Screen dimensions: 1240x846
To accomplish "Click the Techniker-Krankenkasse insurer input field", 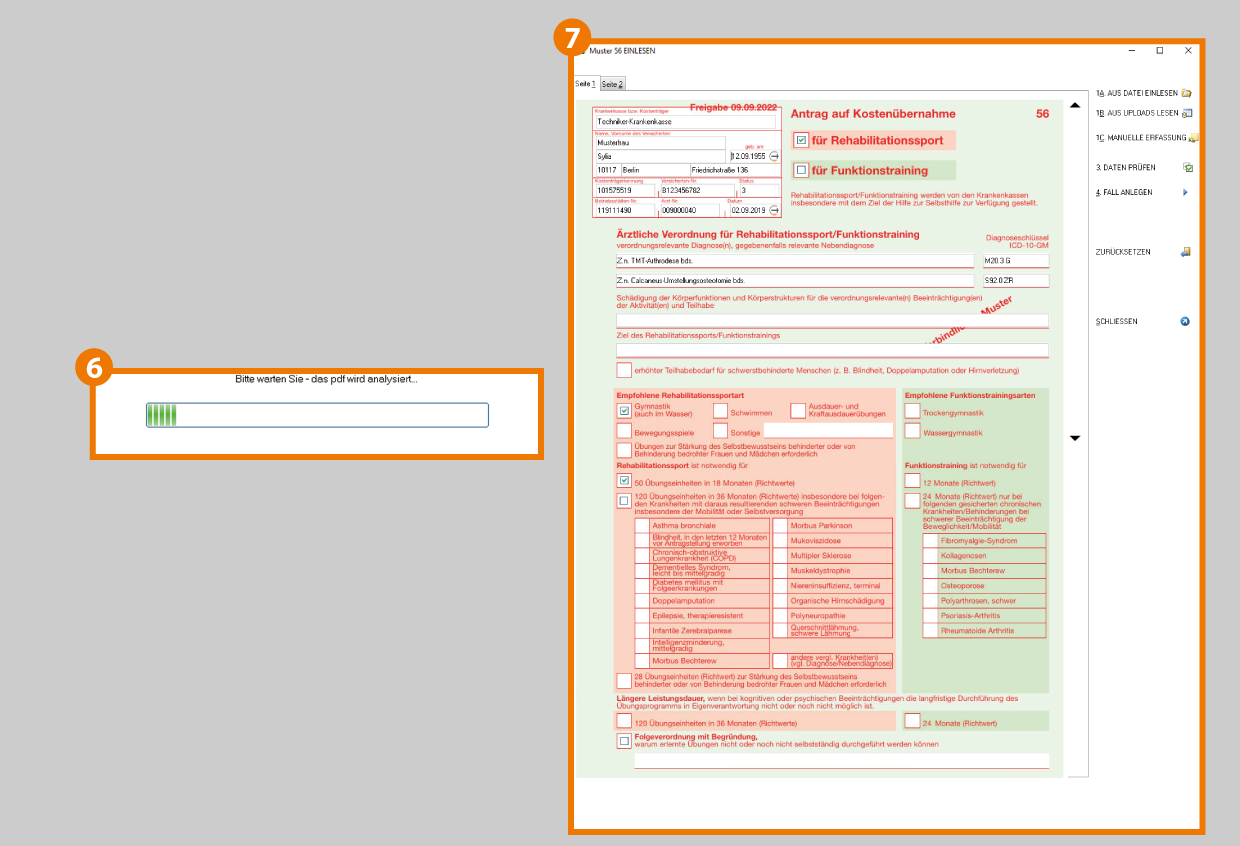I will (684, 122).
